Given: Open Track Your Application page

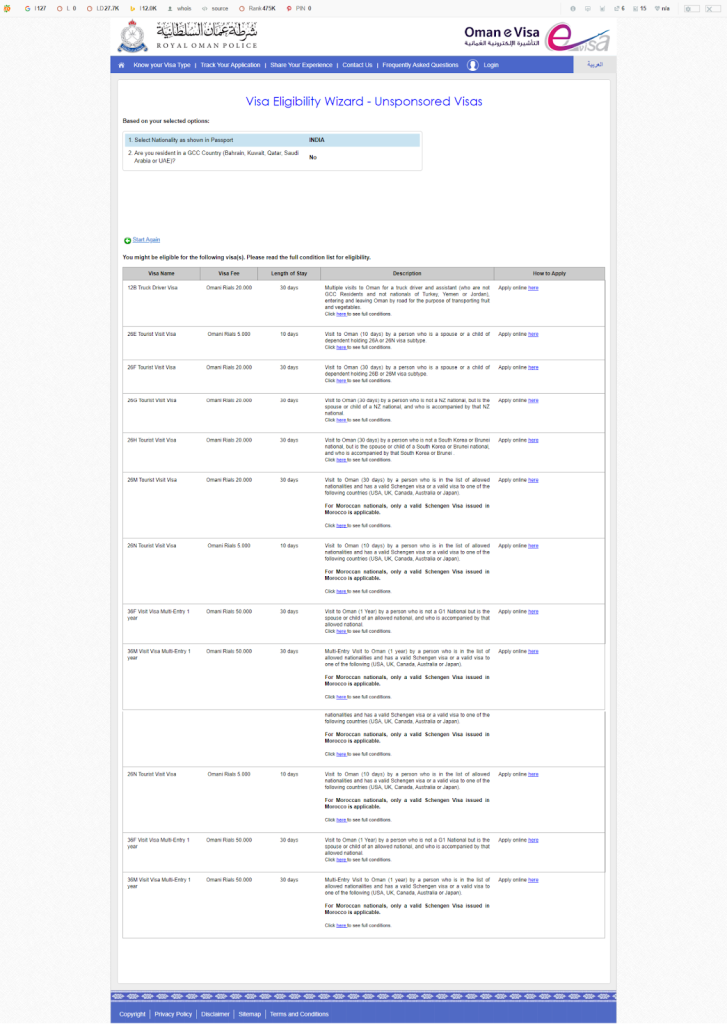Looking at the screenshot, I should tap(230, 65).
